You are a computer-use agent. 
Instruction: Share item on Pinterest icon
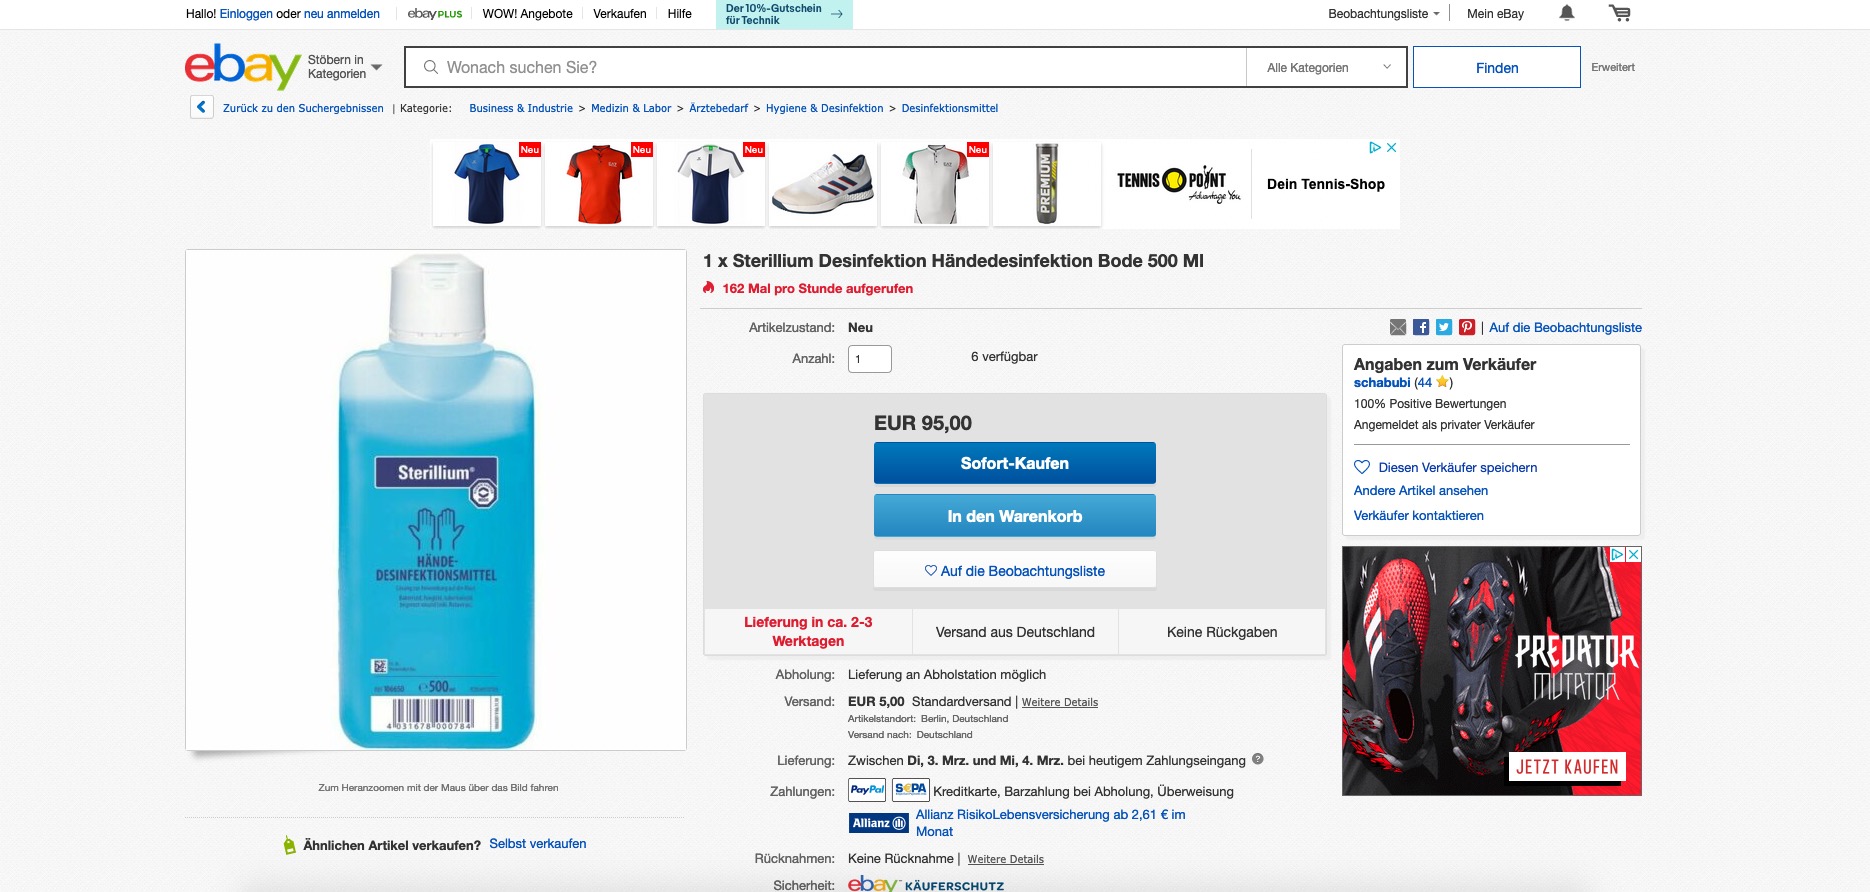point(1467,327)
